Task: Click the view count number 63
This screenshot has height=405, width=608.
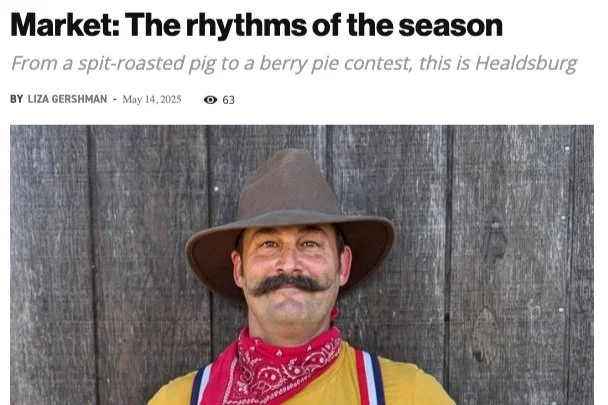Action: tap(228, 100)
